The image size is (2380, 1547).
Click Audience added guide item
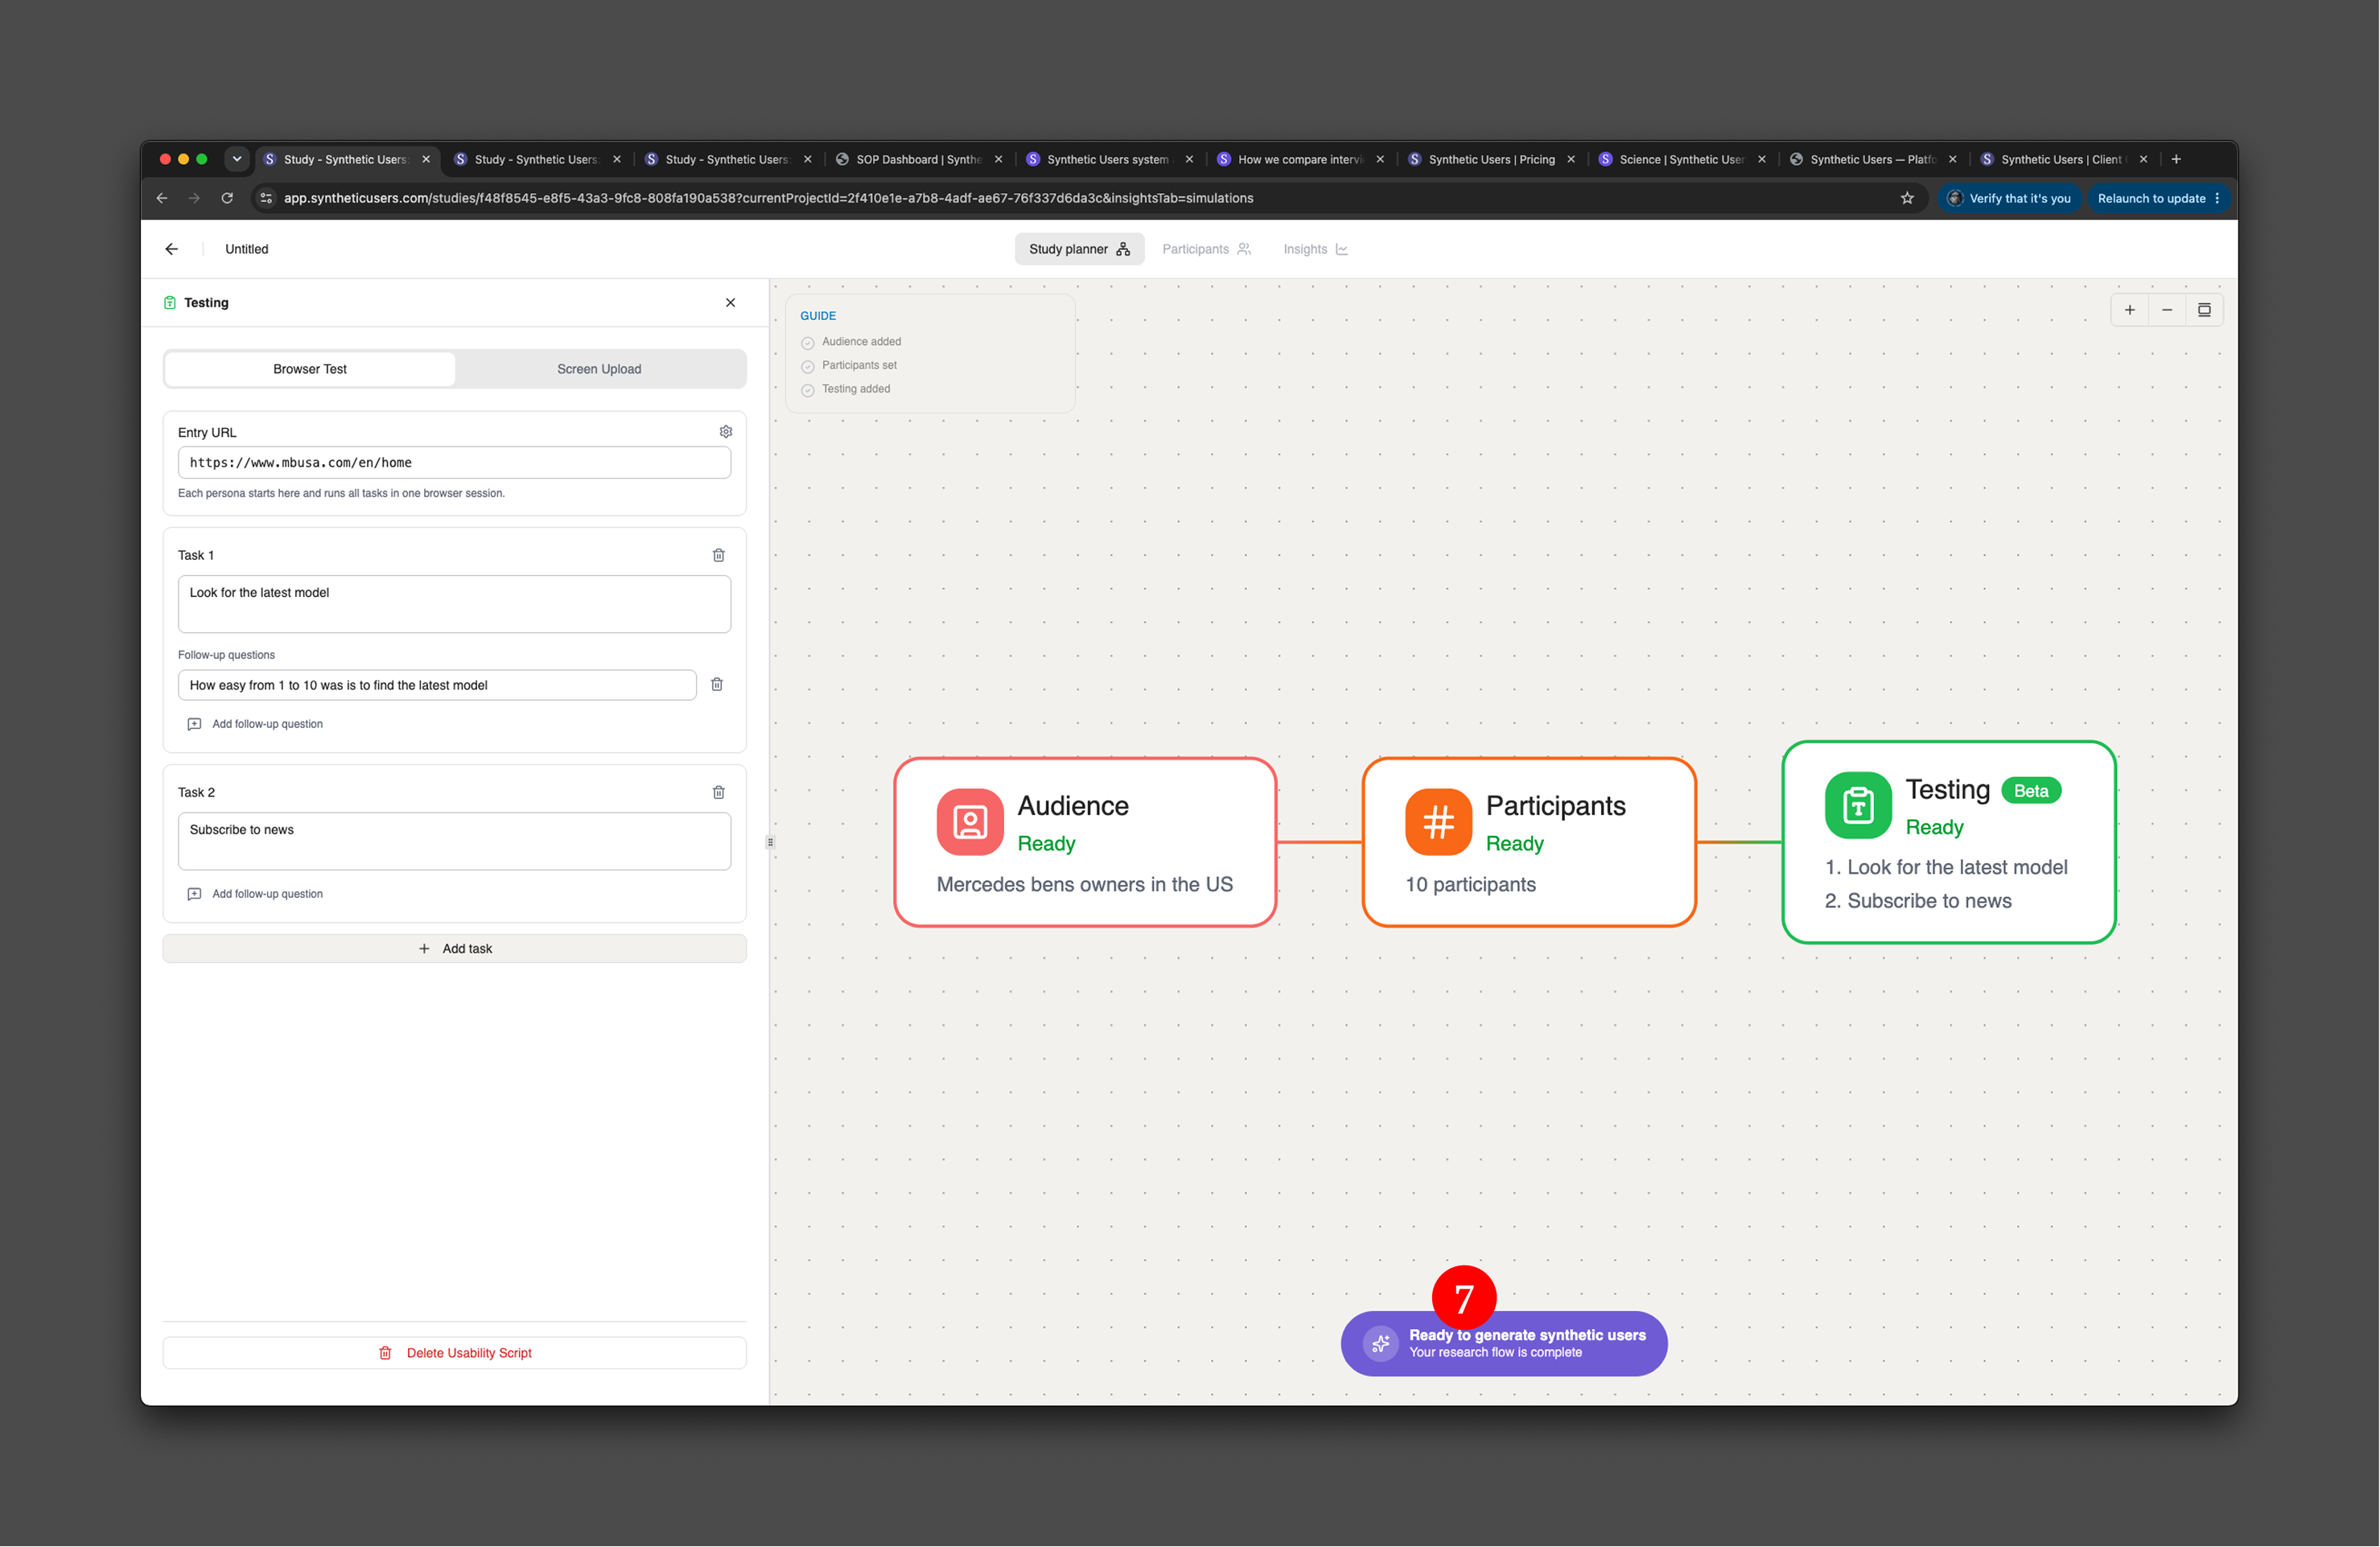[851, 342]
